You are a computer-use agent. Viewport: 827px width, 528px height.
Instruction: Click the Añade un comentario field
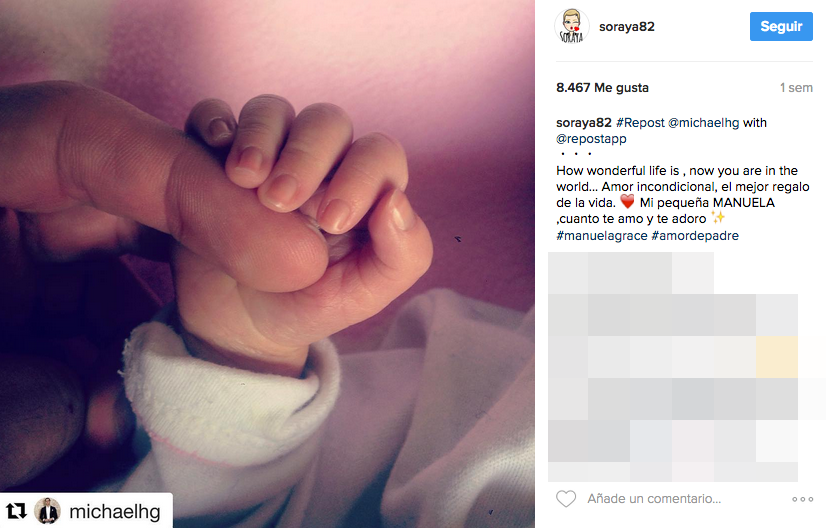[654, 499]
